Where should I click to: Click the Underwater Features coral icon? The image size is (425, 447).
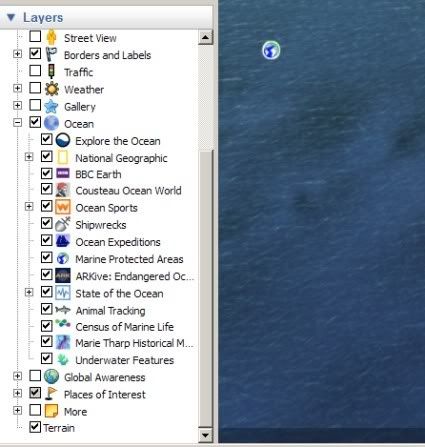coord(63,360)
